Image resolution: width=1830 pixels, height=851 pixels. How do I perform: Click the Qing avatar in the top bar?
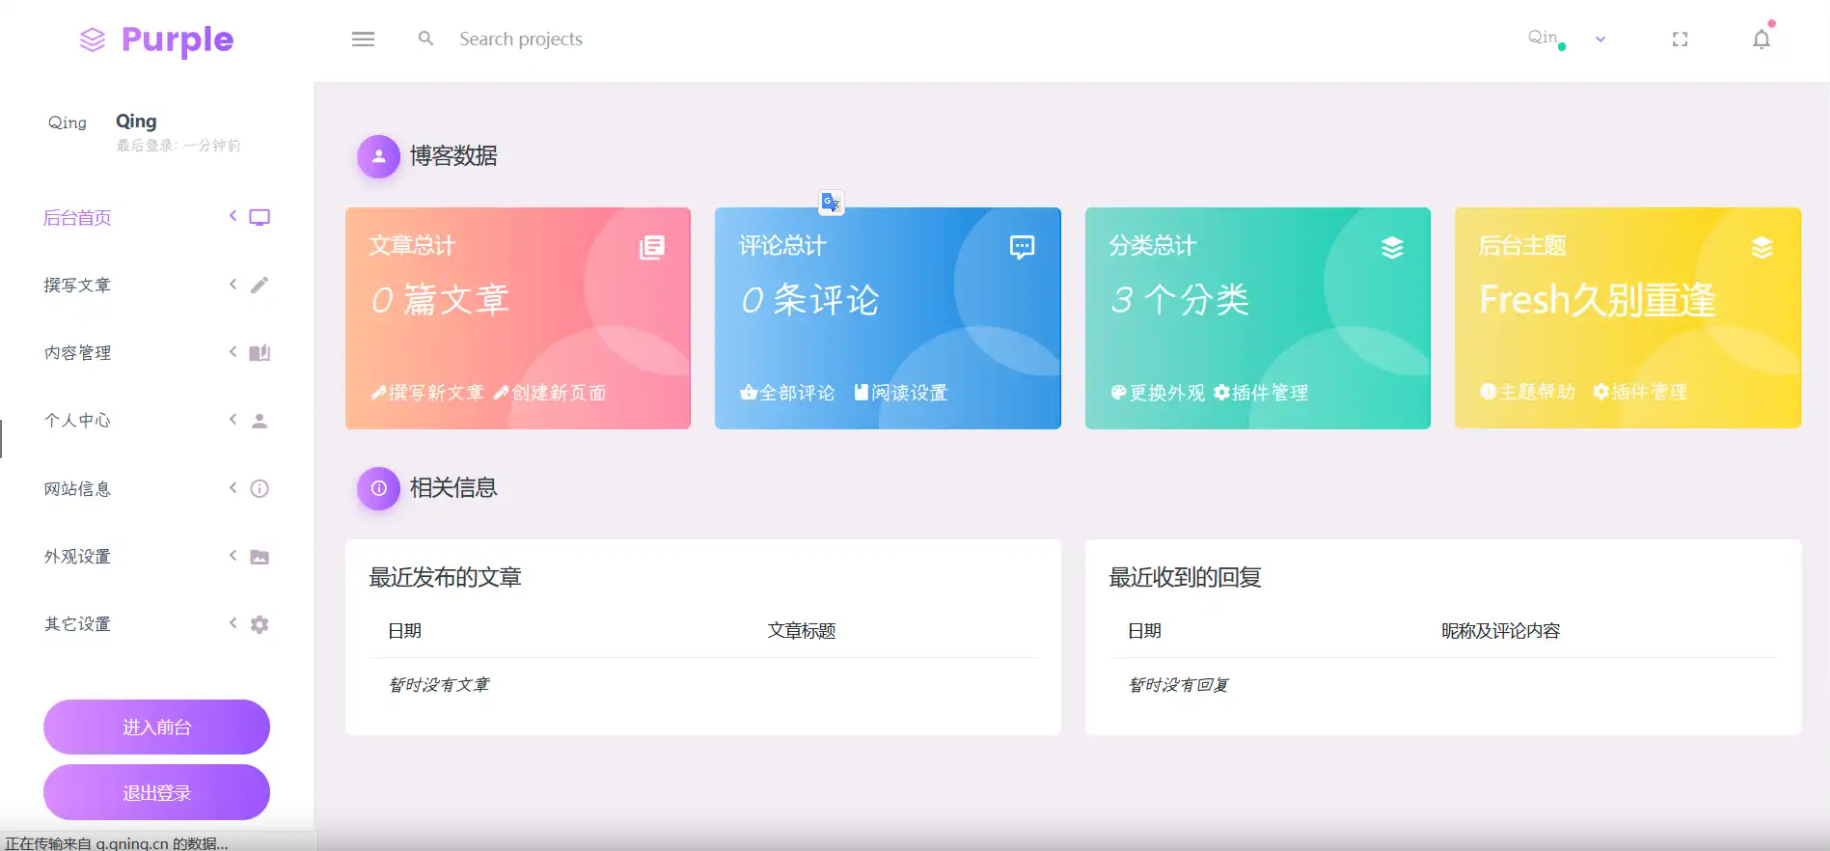(x=1544, y=38)
